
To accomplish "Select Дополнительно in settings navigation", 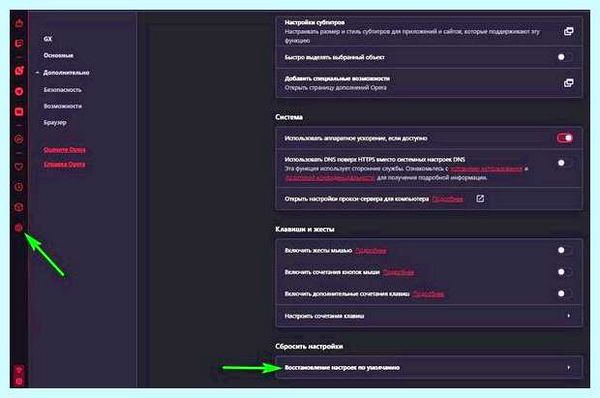I will [66, 72].
